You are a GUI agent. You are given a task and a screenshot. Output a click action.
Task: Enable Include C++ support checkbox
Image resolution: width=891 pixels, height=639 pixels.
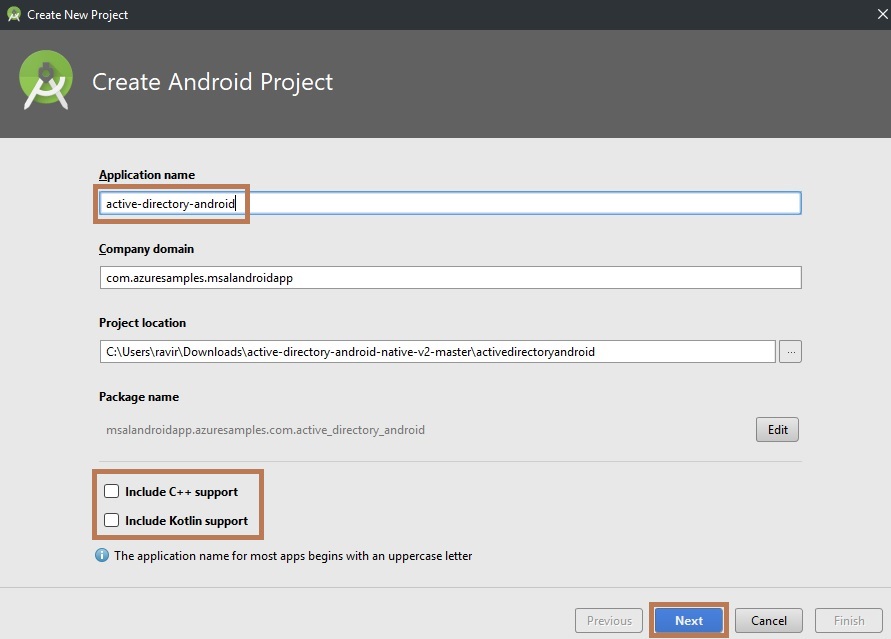112,492
